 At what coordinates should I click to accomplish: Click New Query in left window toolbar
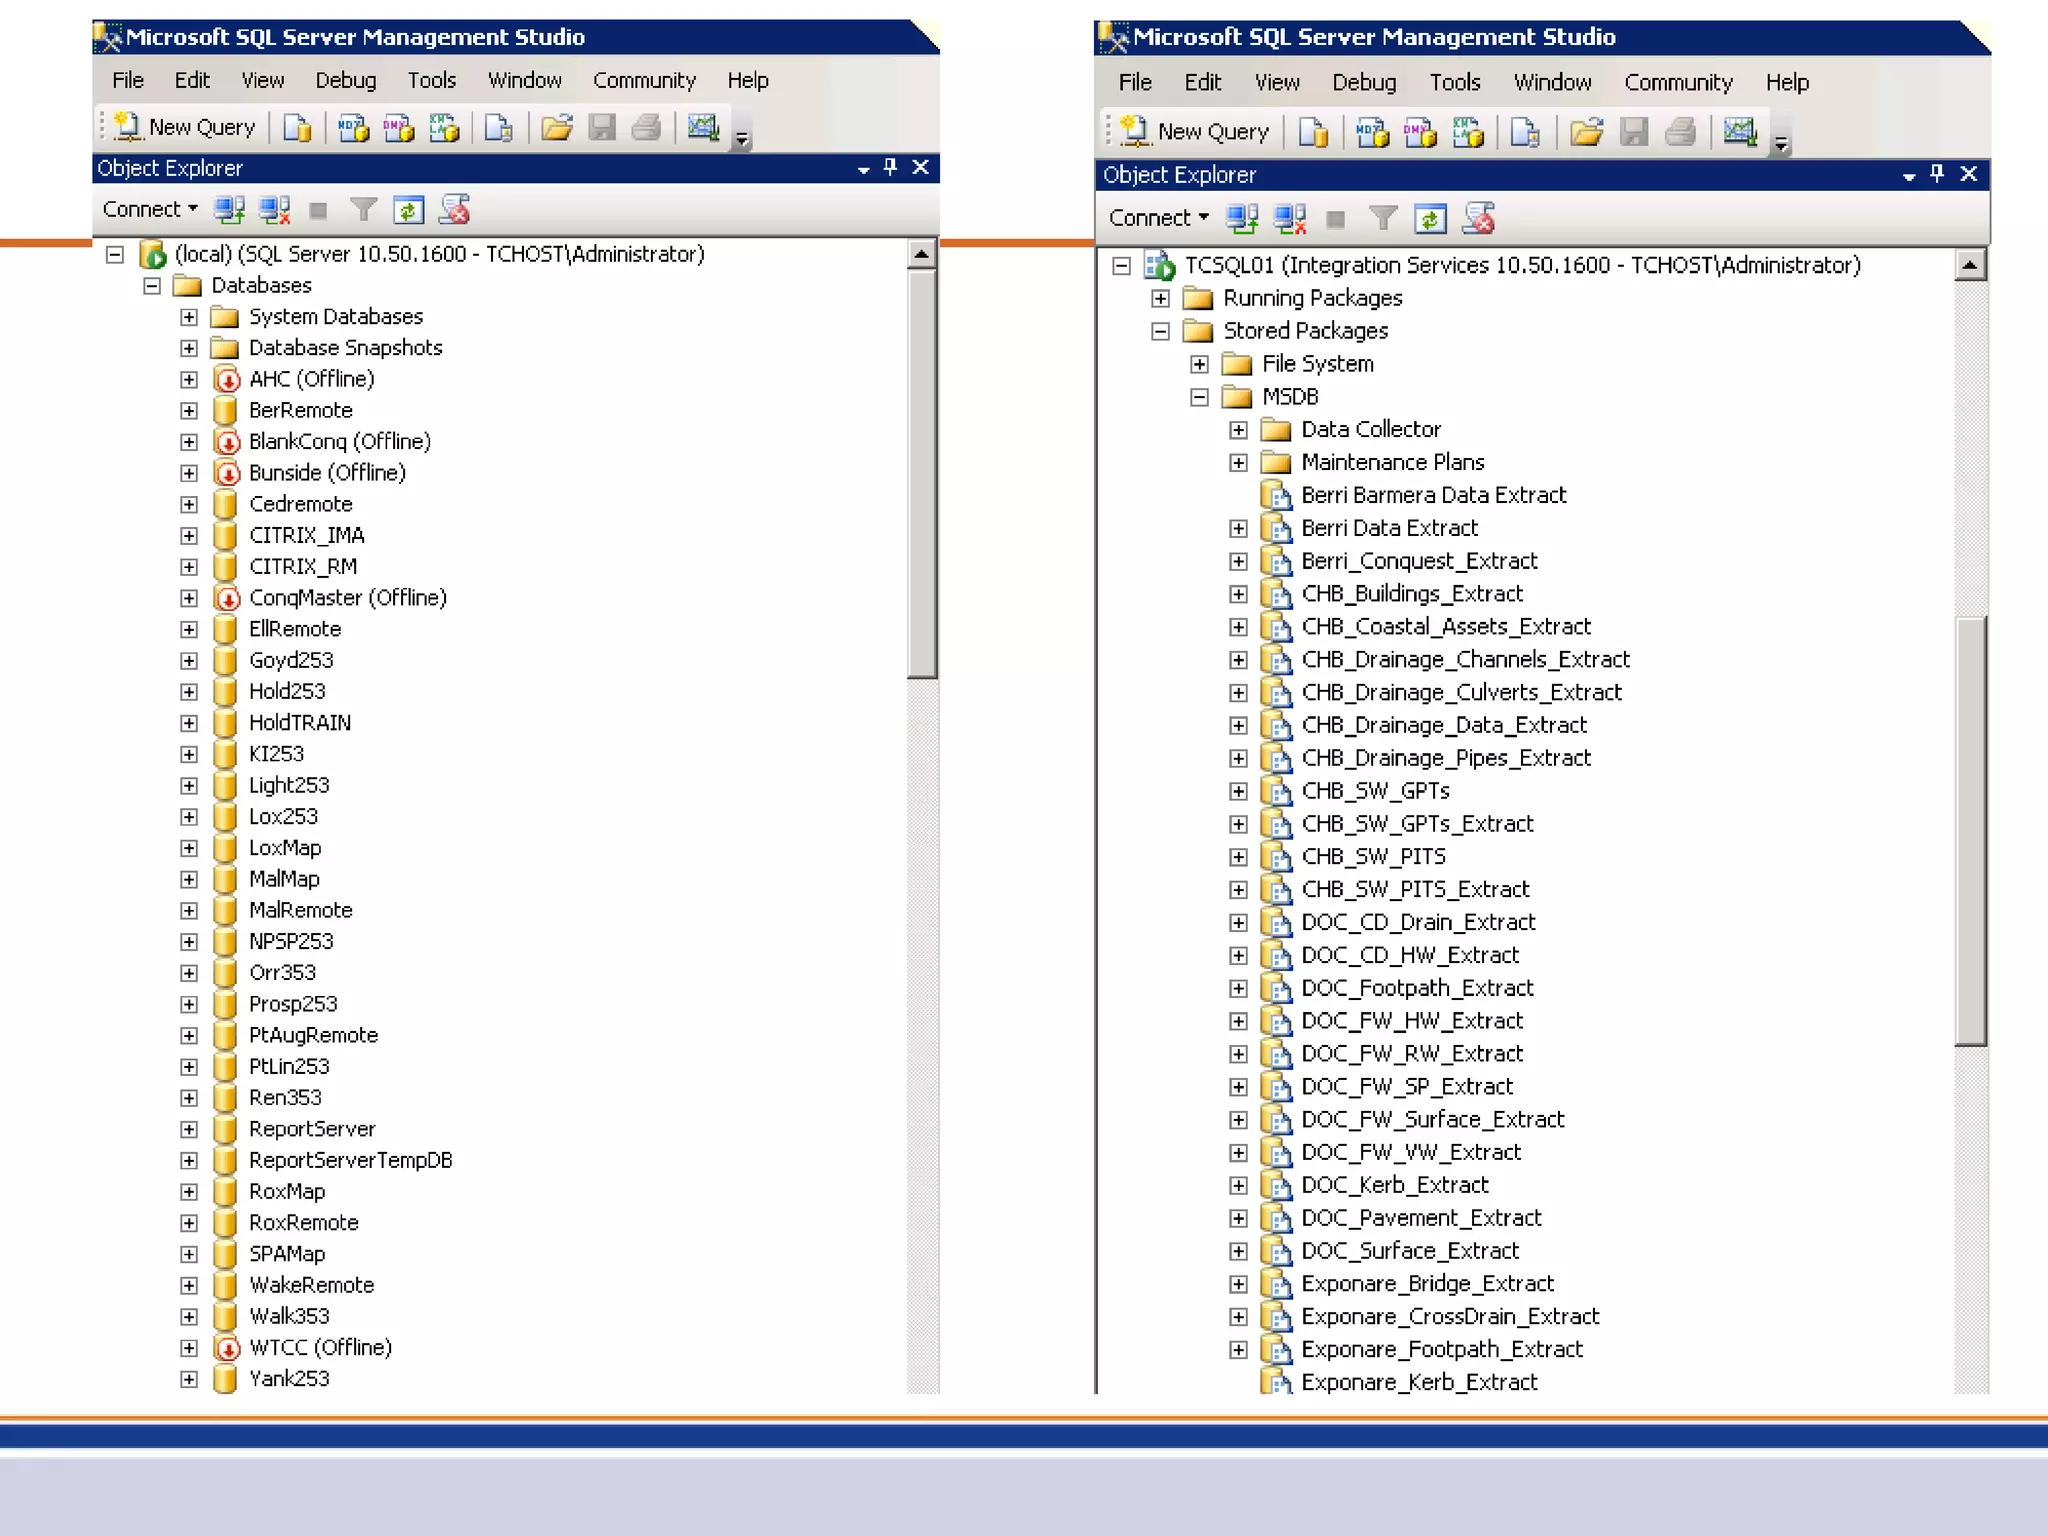tap(185, 127)
